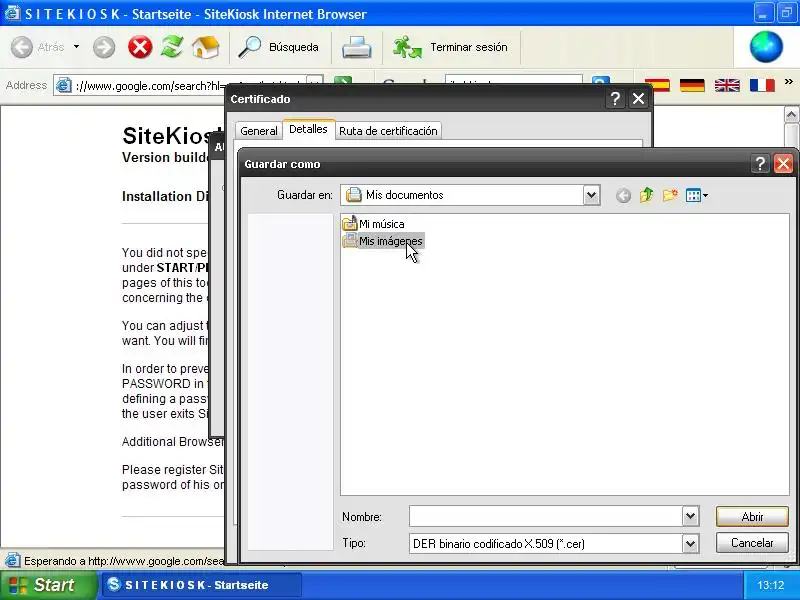Stop loading with the red X icon
This screenshot has width=800, height=600.
(140, 47)
